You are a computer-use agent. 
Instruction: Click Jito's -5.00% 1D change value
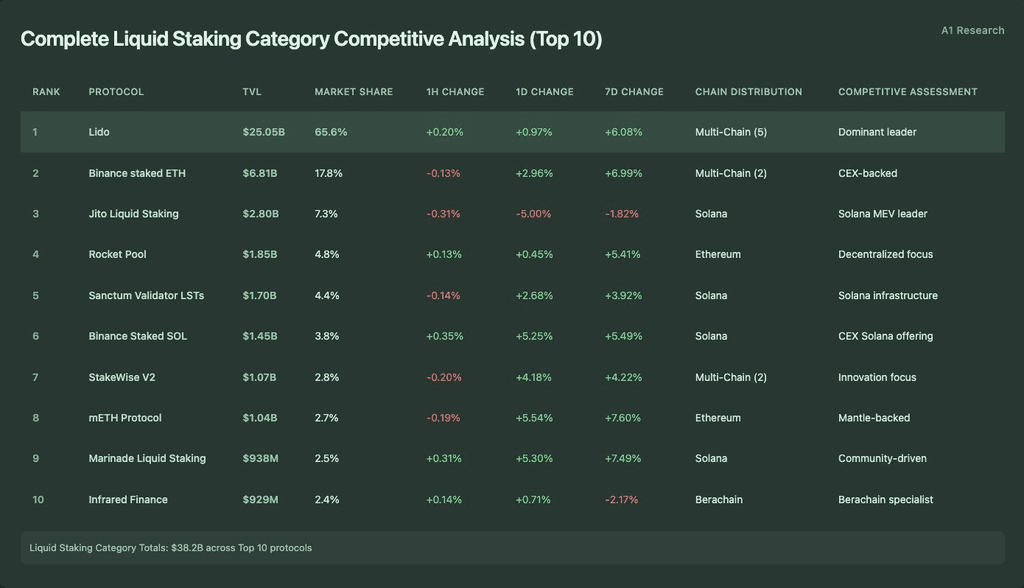(x=534, y=214)
